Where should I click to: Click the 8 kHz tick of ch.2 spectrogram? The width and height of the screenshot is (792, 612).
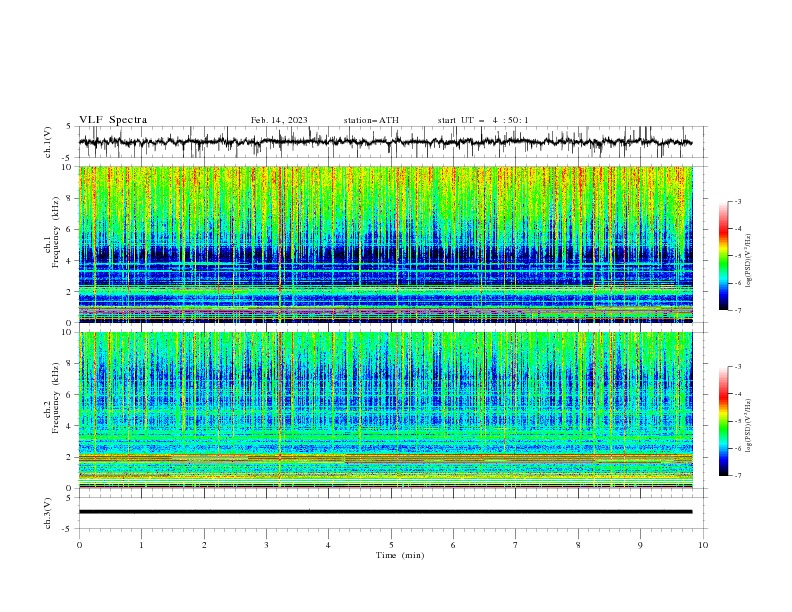click(71, 364)
